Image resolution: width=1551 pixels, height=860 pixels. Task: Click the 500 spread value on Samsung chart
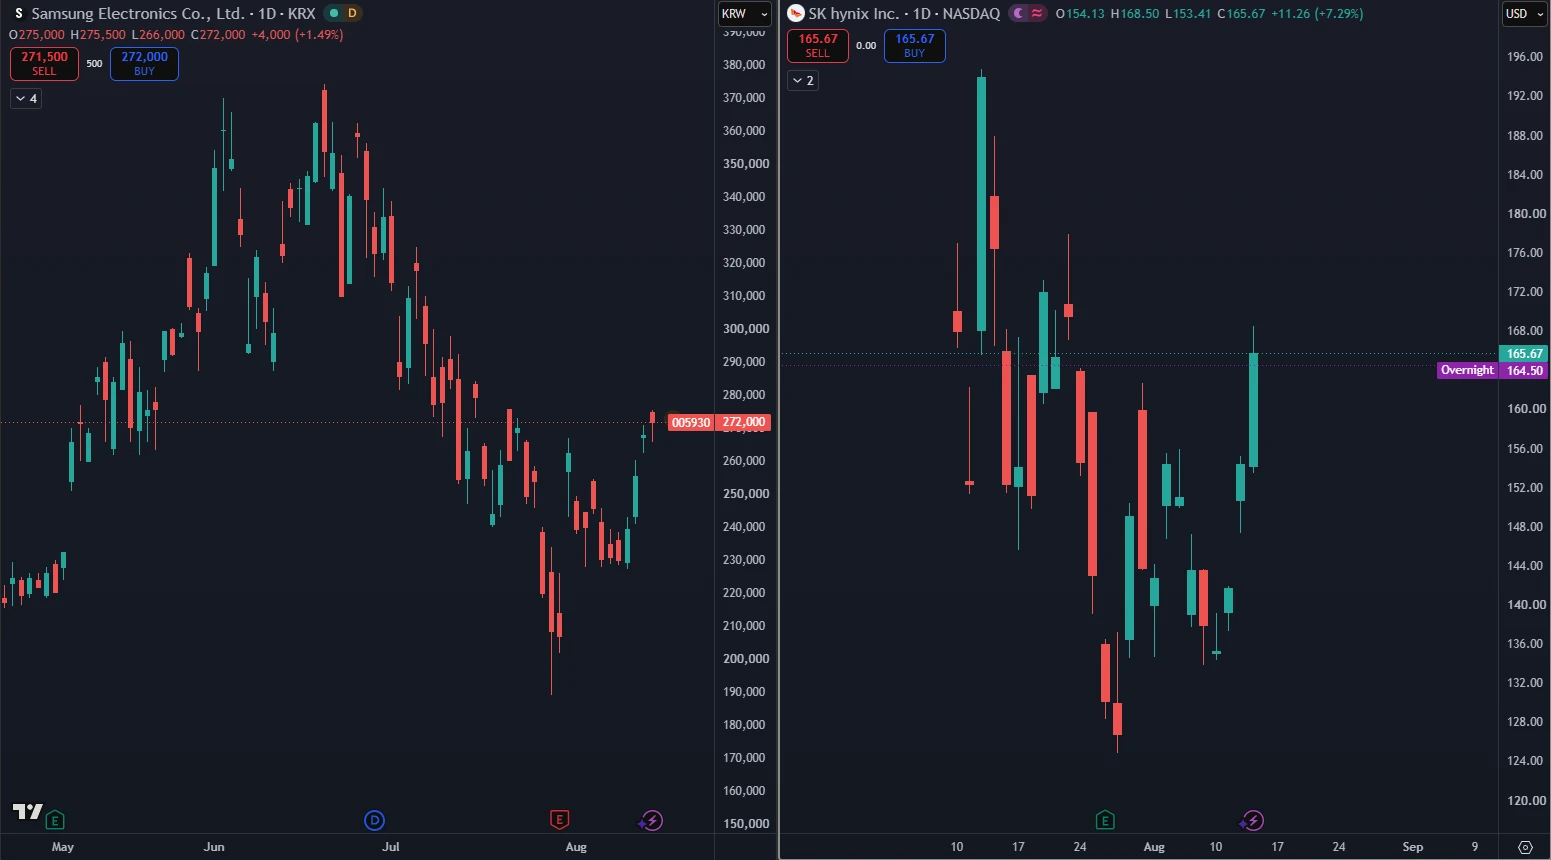pos(94,64)
